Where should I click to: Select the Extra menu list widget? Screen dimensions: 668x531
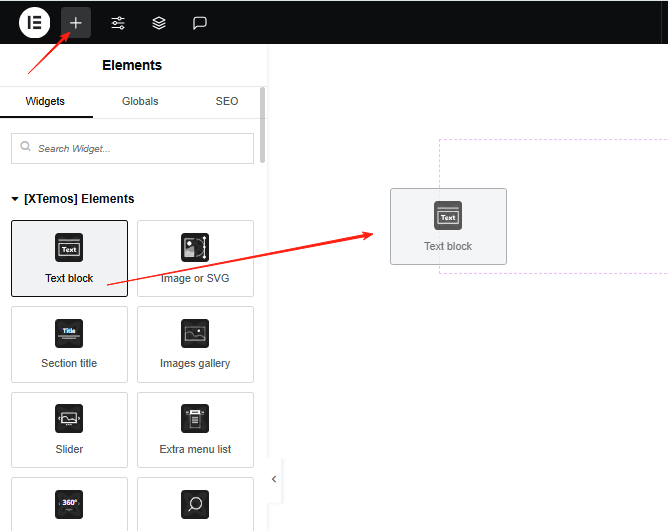[x=195, y=430]
